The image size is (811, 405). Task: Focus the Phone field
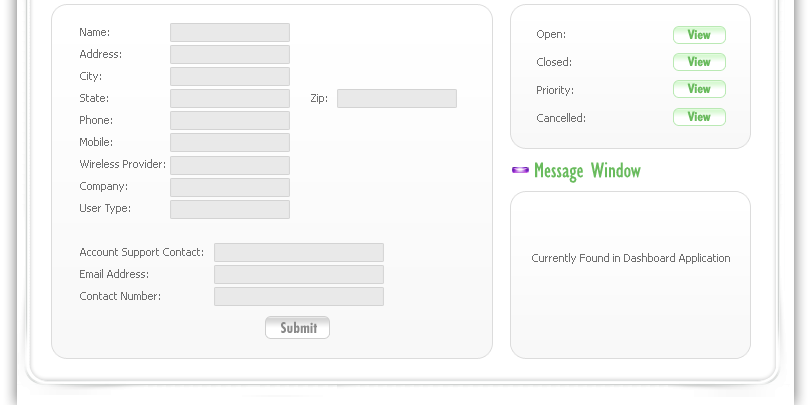230,121
